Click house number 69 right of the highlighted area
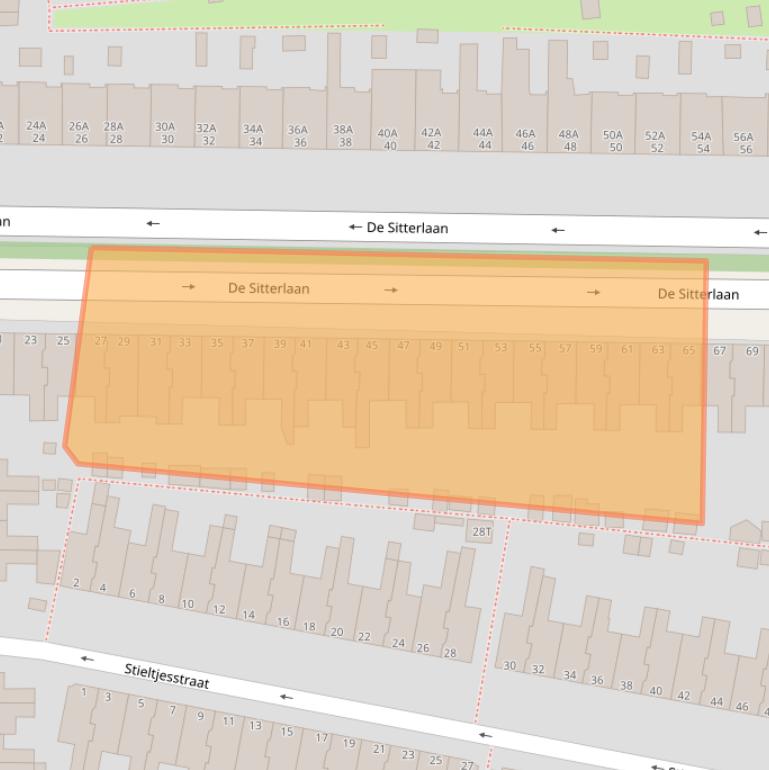 [751, 351]
